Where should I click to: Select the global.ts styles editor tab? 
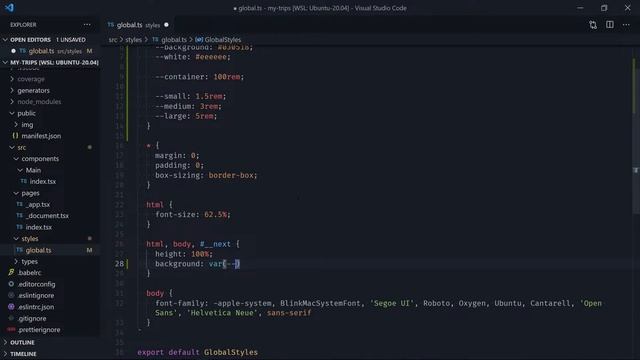[x=138, y=25]
